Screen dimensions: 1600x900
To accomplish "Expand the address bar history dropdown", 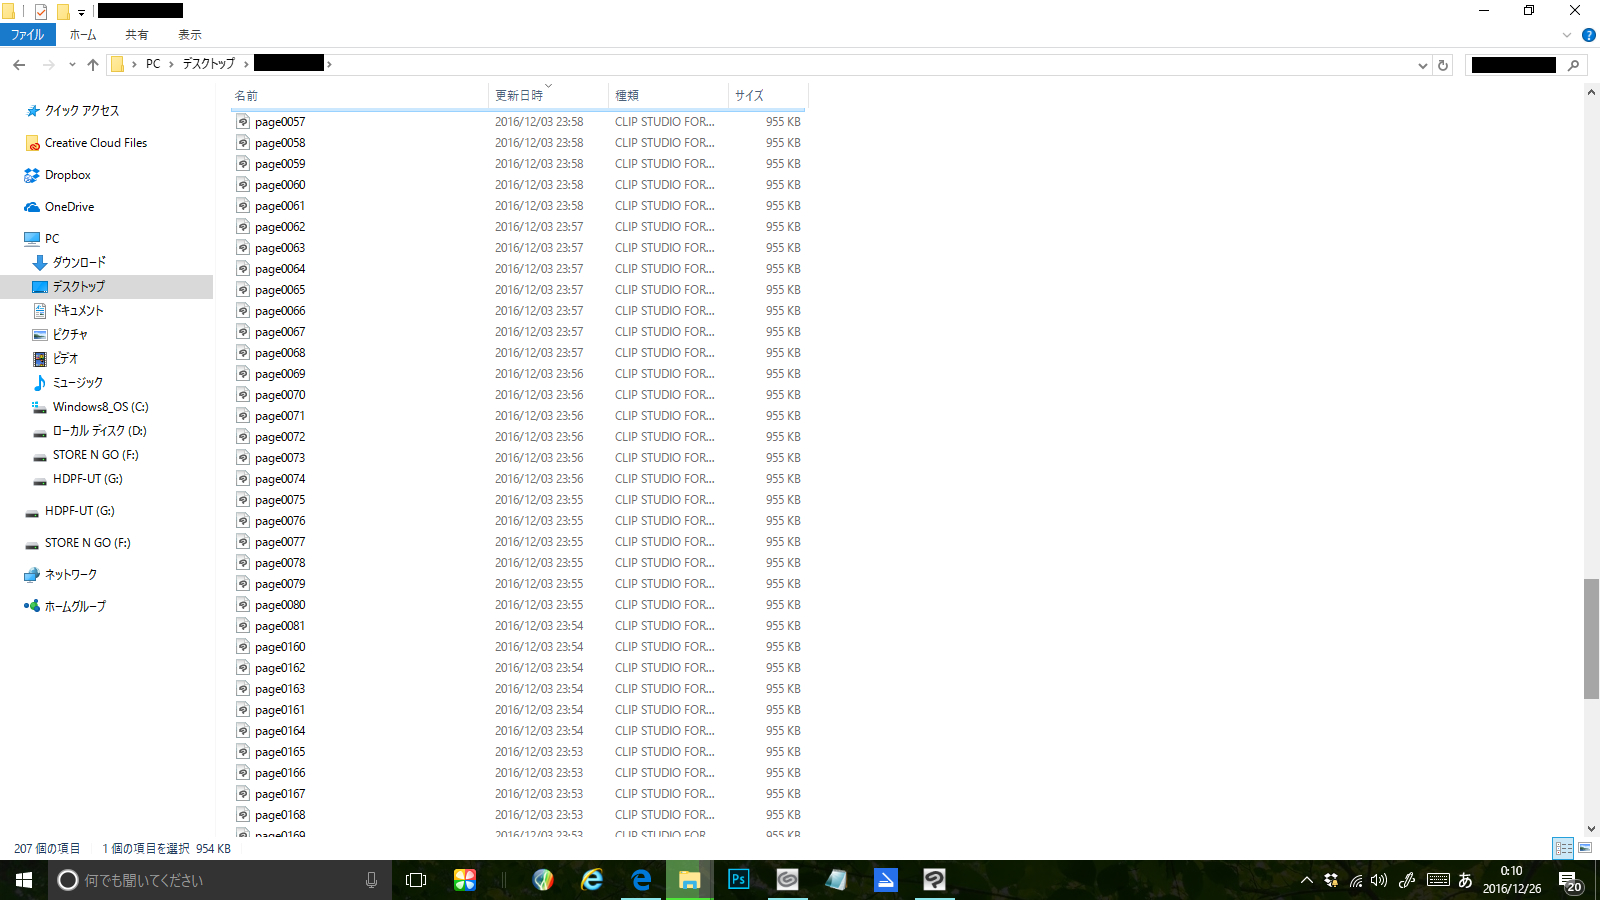I will click(x=1423, y=65).
